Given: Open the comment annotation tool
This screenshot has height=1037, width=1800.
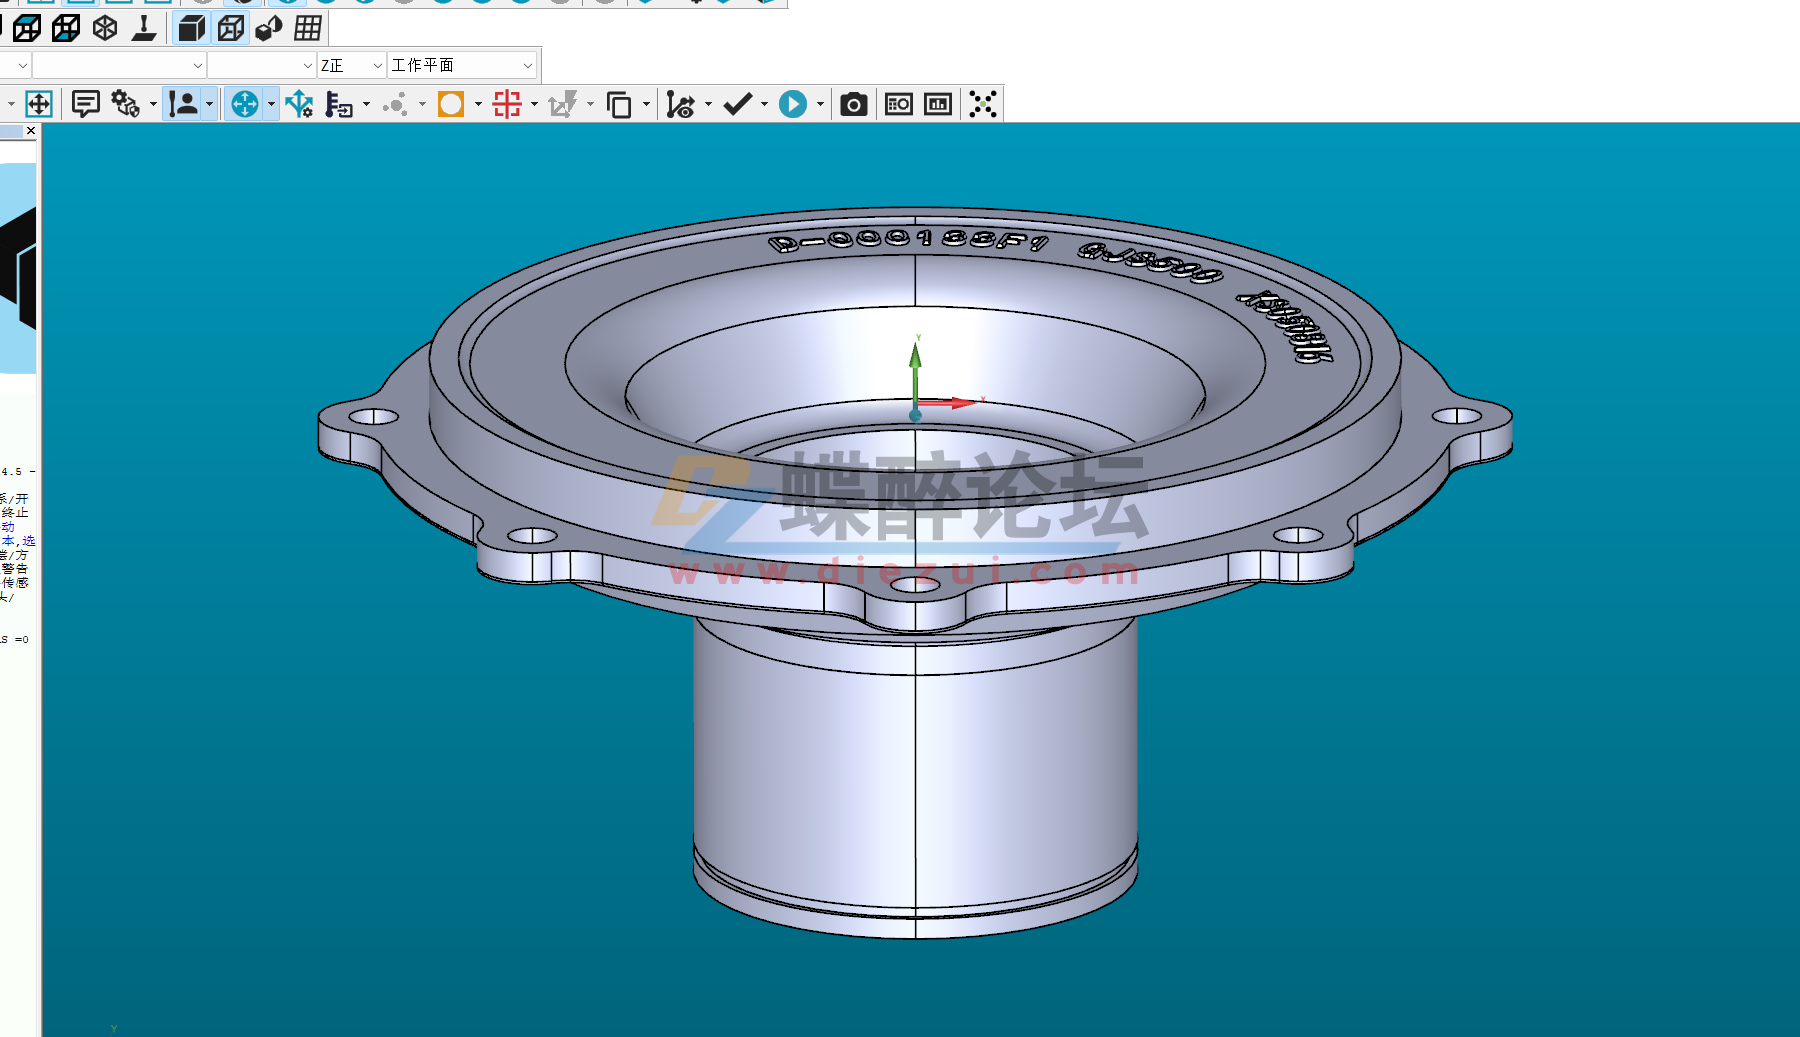Looking at the screenshot, I should click(86, 103).
